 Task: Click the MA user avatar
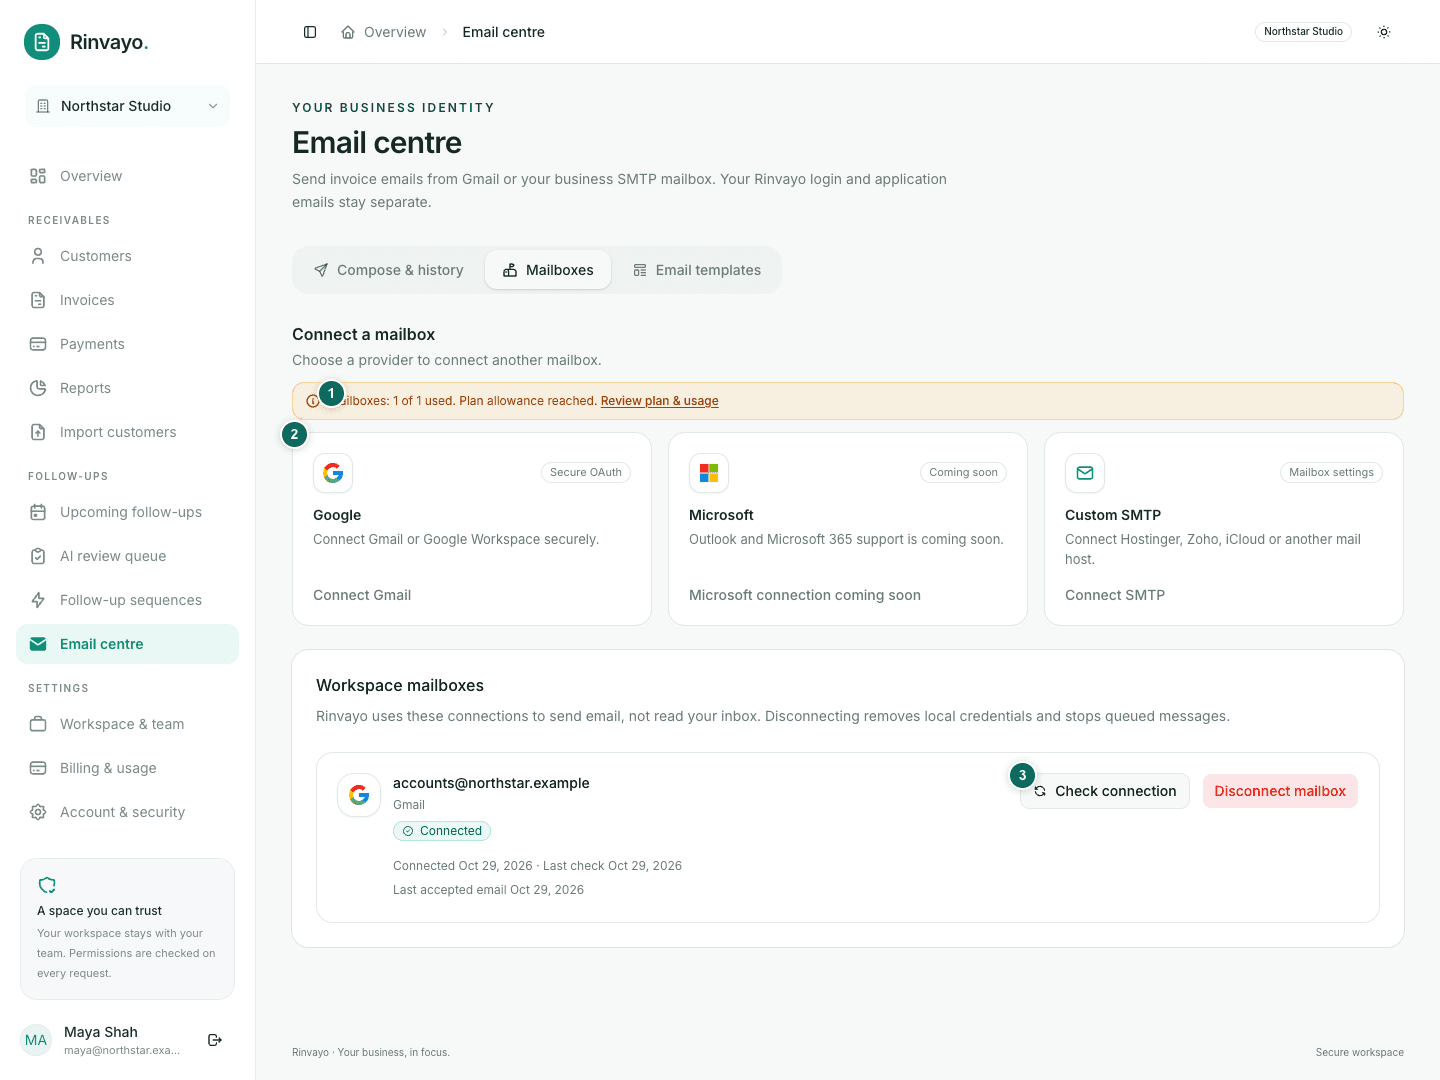point(36,1040)
